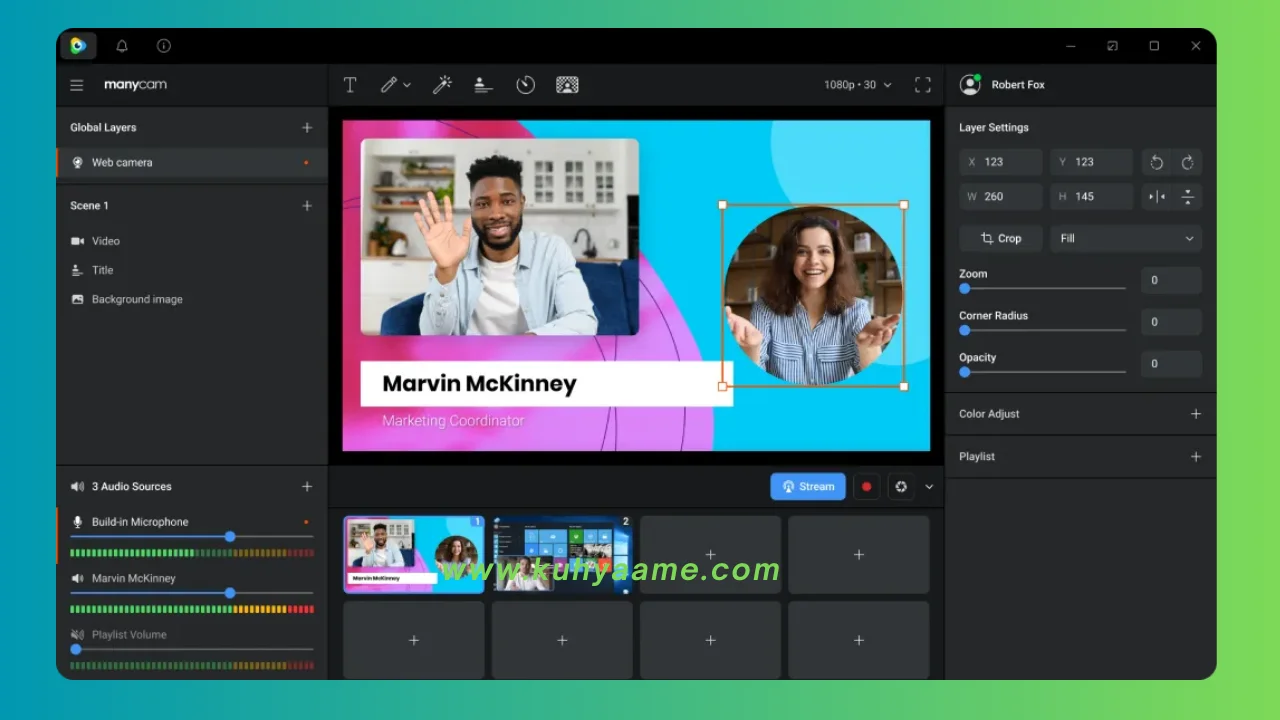Open the hamburger menu beside manycam logo
Image resolution: width=1280 pixels, height=720 pixels.
point(77,85)
